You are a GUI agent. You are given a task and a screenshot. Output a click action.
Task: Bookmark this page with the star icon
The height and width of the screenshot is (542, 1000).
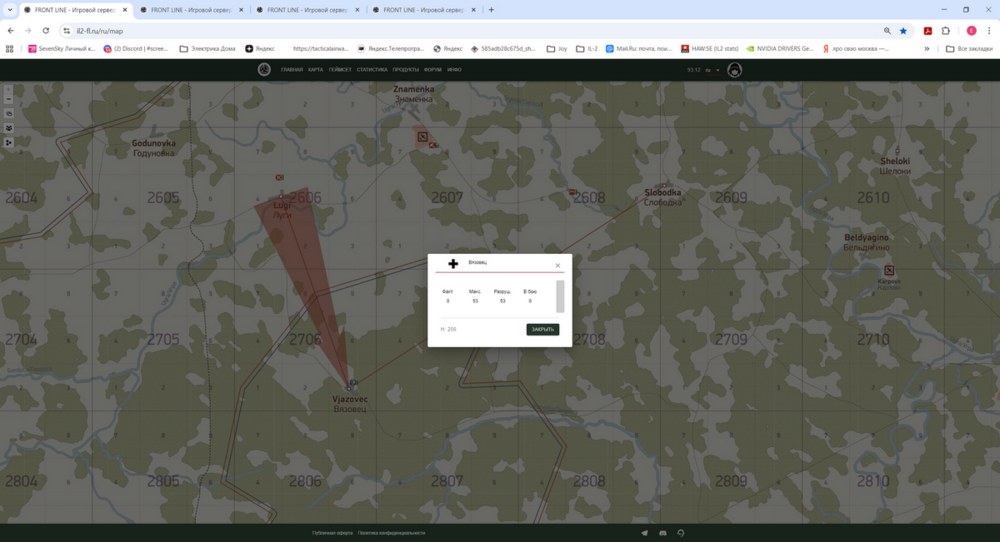[x=903, y=31]
